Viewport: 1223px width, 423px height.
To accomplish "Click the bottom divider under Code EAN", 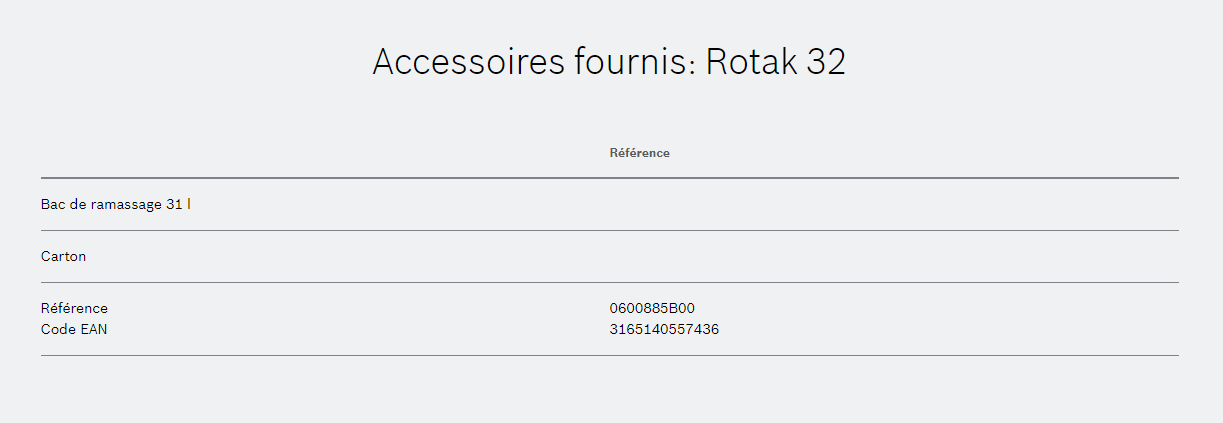I will [x=610, y=355].
